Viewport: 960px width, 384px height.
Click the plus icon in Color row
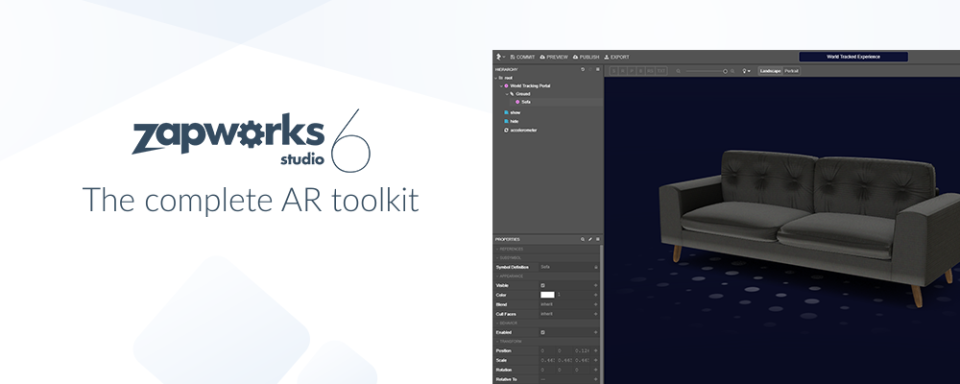(596, 295)
